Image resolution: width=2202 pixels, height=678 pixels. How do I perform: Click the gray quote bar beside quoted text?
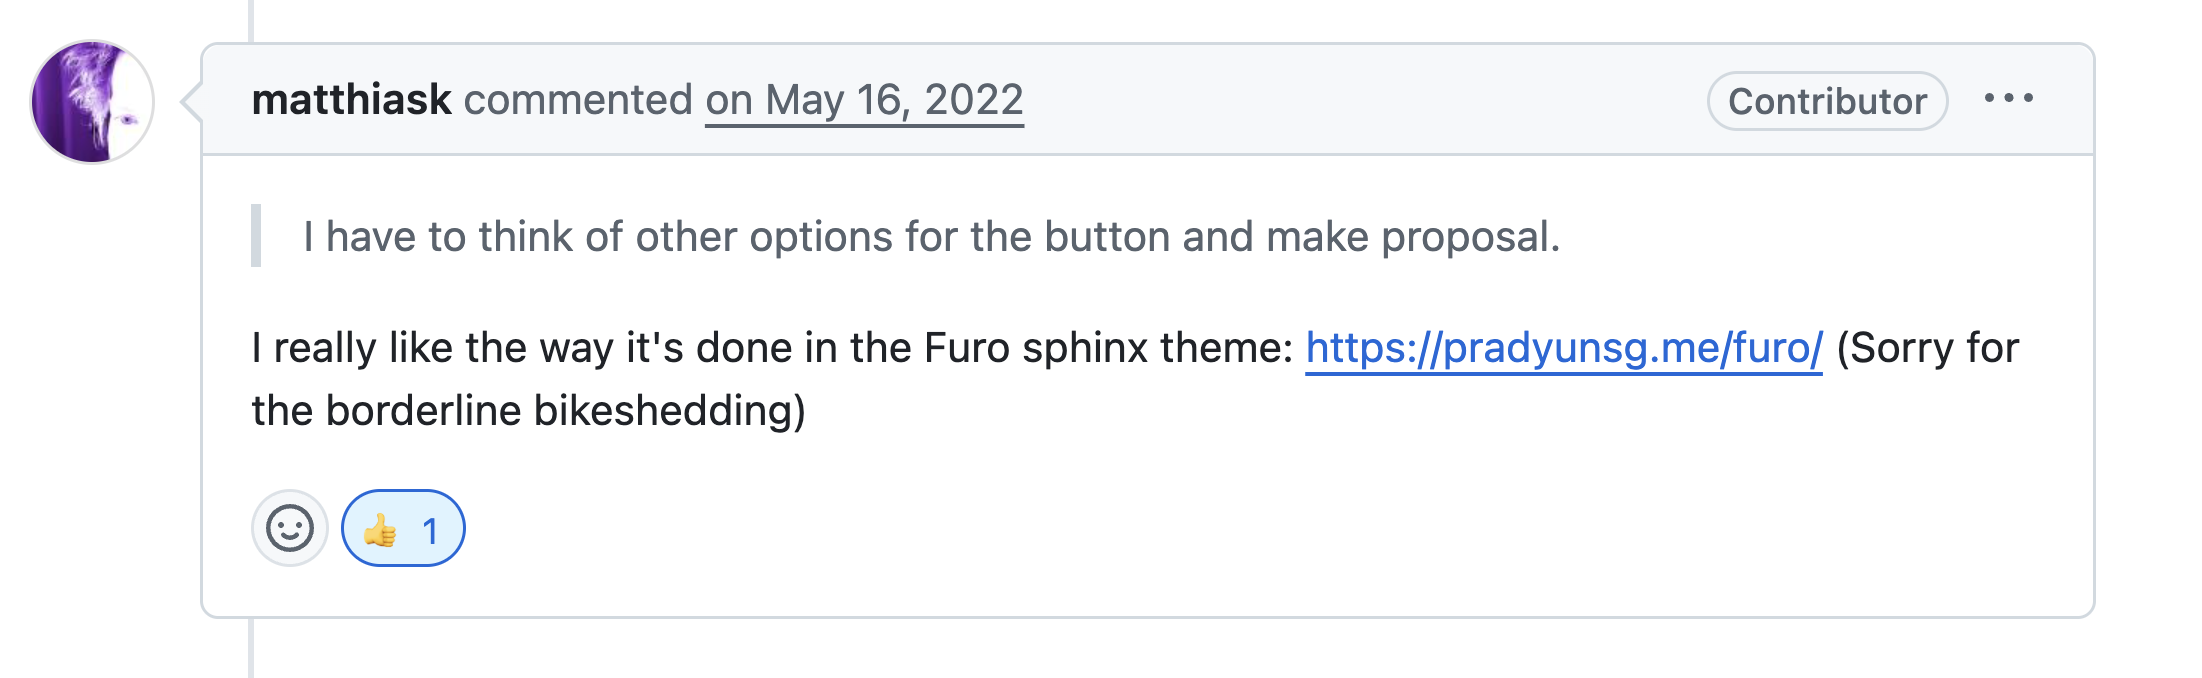[x=256, y=236]
